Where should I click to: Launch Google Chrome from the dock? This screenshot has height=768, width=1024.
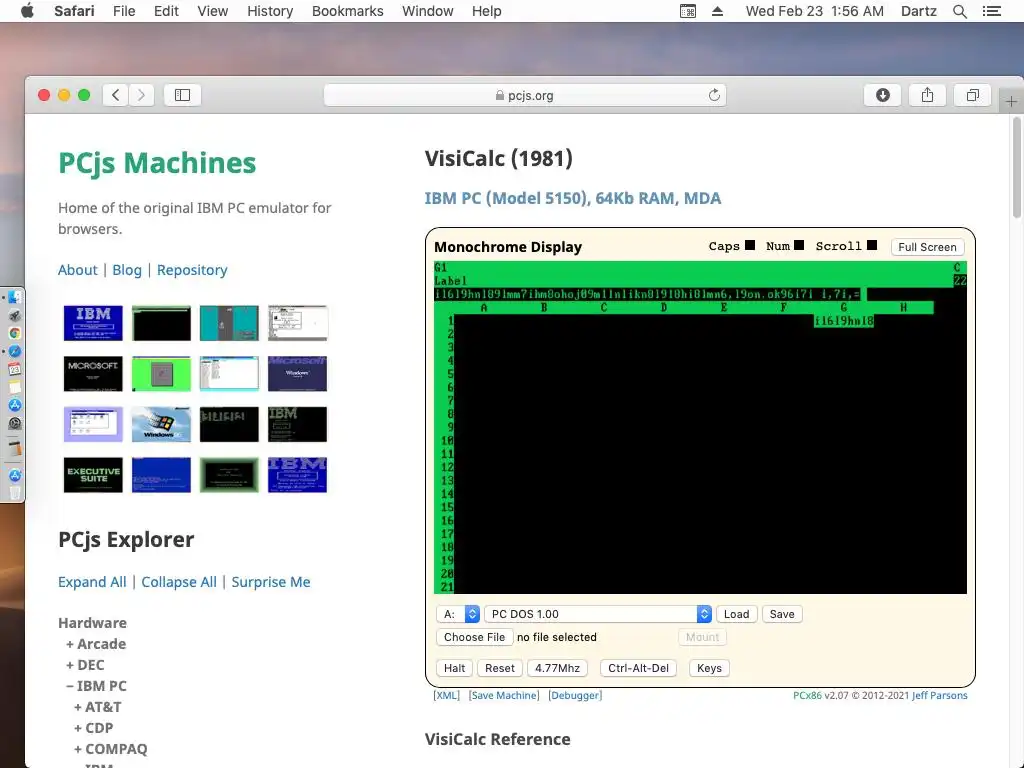click(x=14, y=333)
